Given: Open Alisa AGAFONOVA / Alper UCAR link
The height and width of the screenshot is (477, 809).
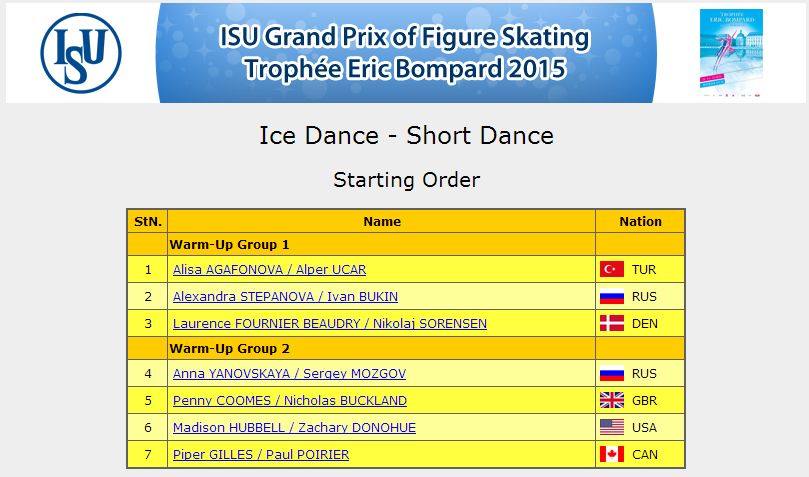Looking at the screenshot, I should [269, 270].
